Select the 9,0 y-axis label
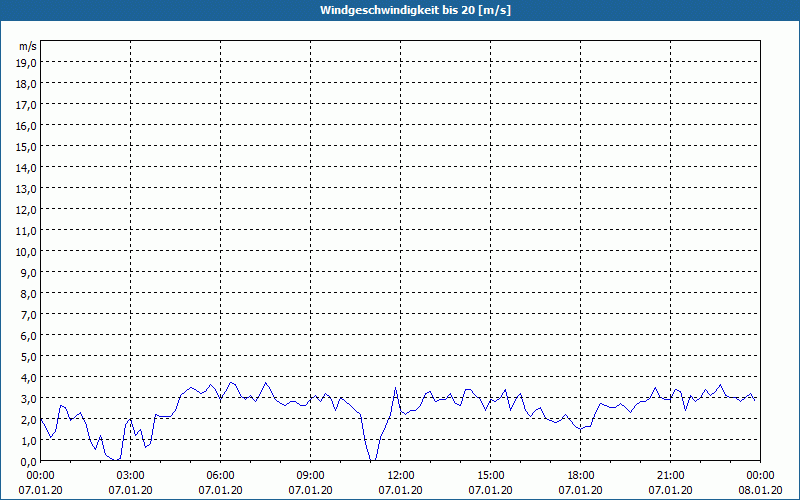800x500 pixels. point(28,273)
